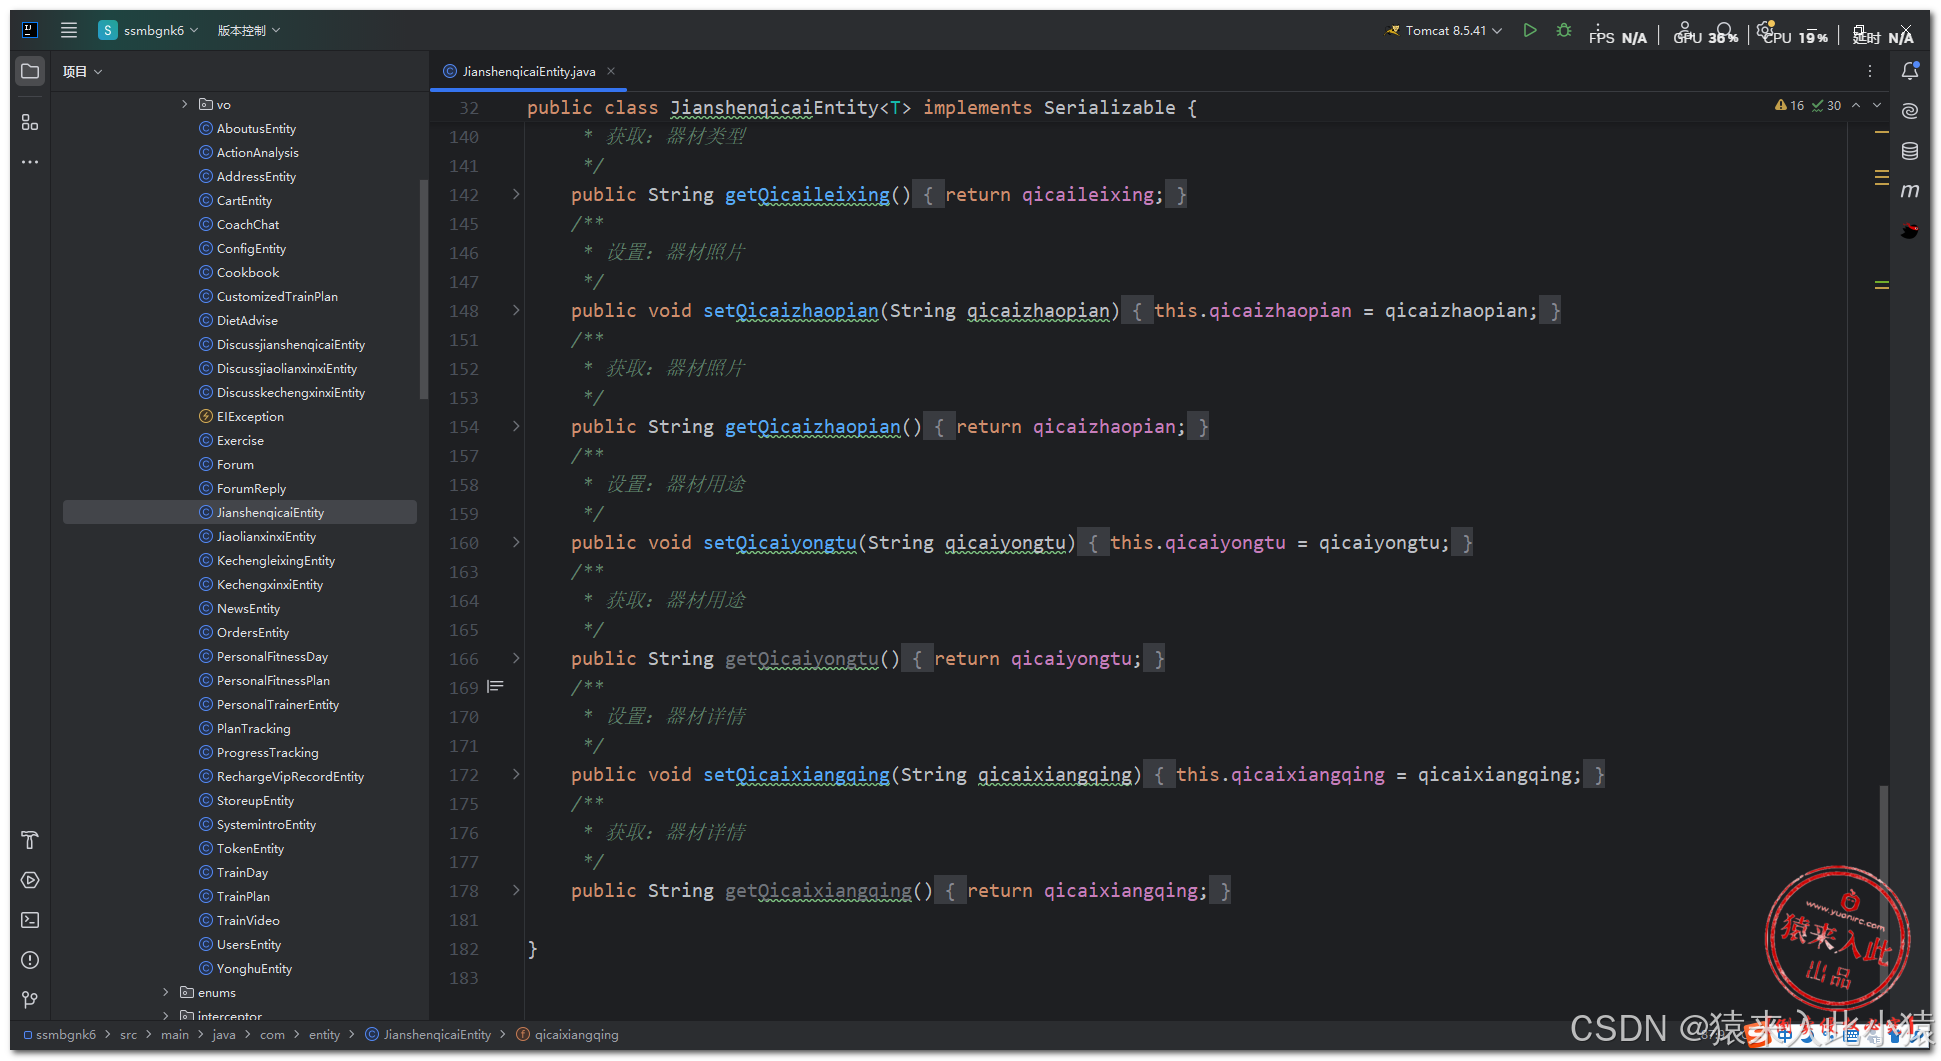Click entity breadcrumb segment
This screenshot has width=1941, height=1061.
point(324,1034)
